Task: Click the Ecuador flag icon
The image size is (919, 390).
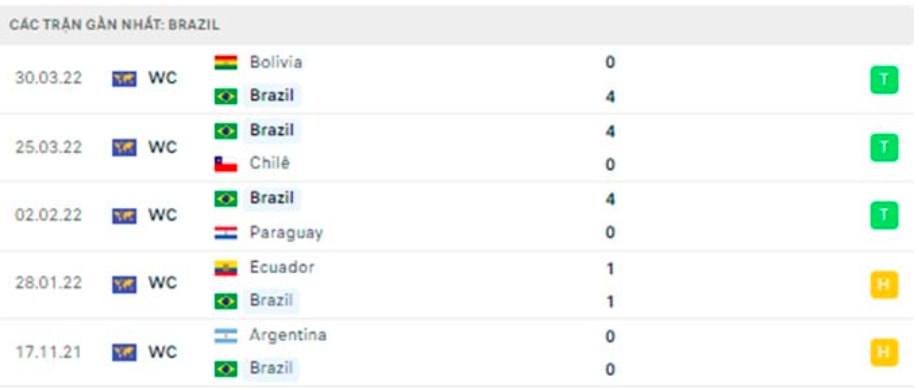Action: pos(226,268)
